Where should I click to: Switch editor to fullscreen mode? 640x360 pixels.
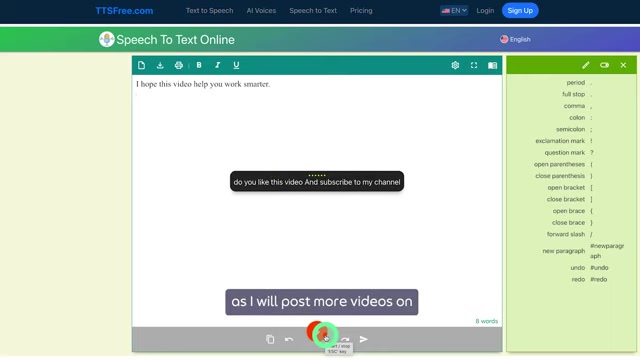(x=474, y=65)
